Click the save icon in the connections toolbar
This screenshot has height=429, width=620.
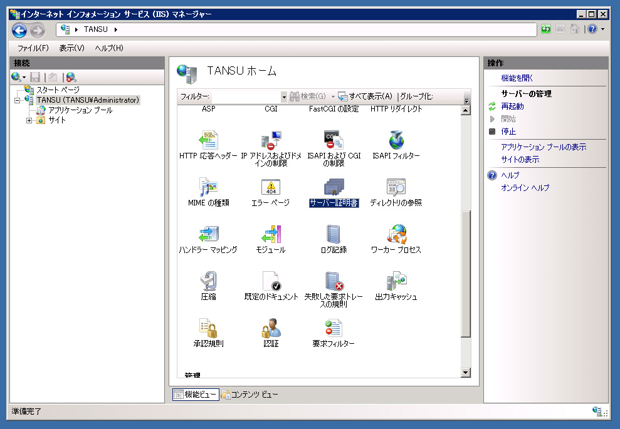coord(35,77)
